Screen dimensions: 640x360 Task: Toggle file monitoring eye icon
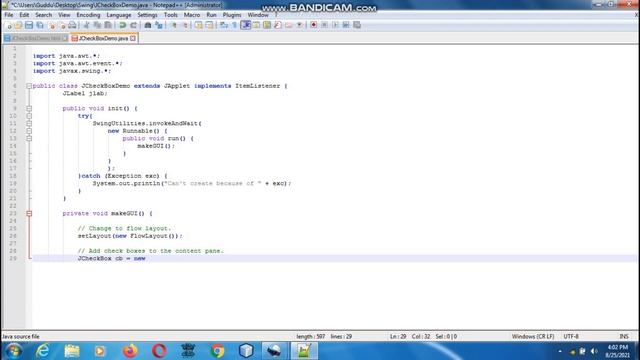tap(300, 25)
